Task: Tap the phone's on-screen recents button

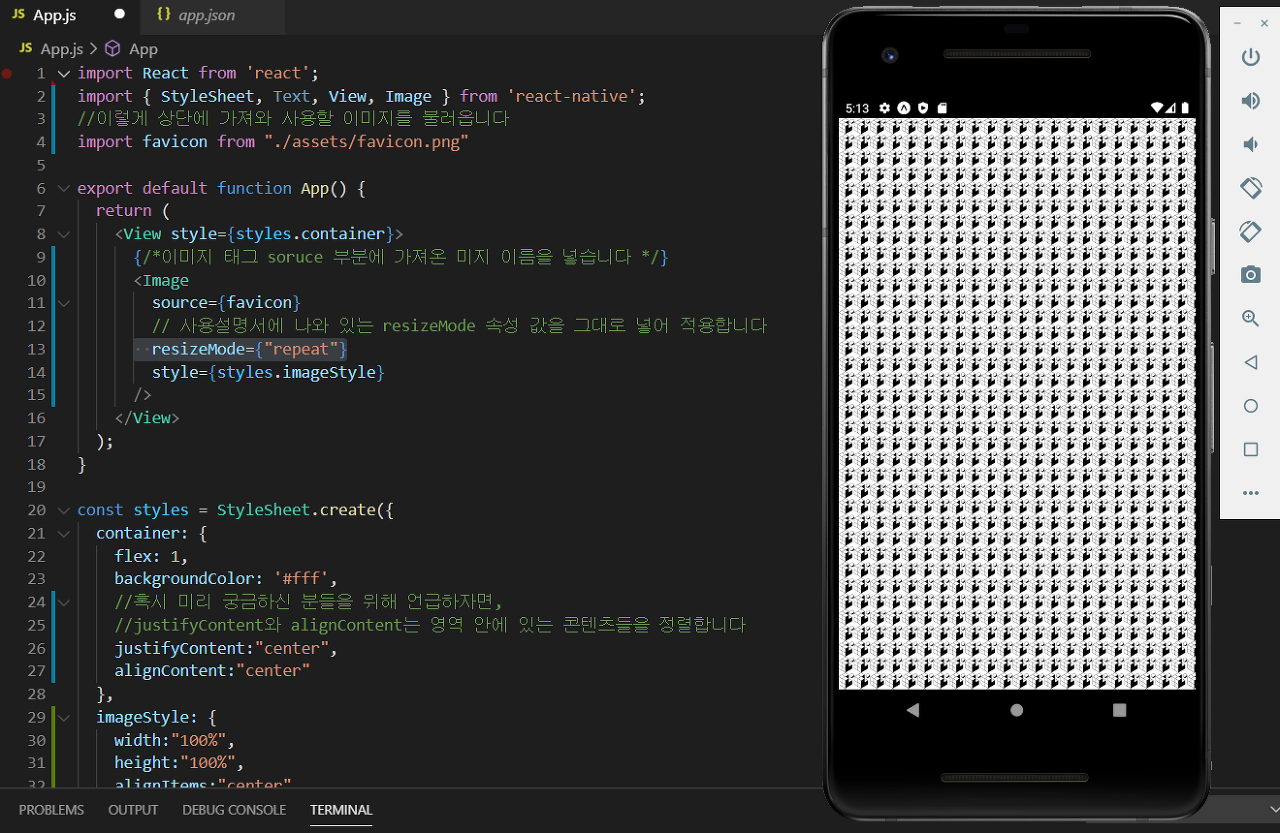Action: point(1119,710)
